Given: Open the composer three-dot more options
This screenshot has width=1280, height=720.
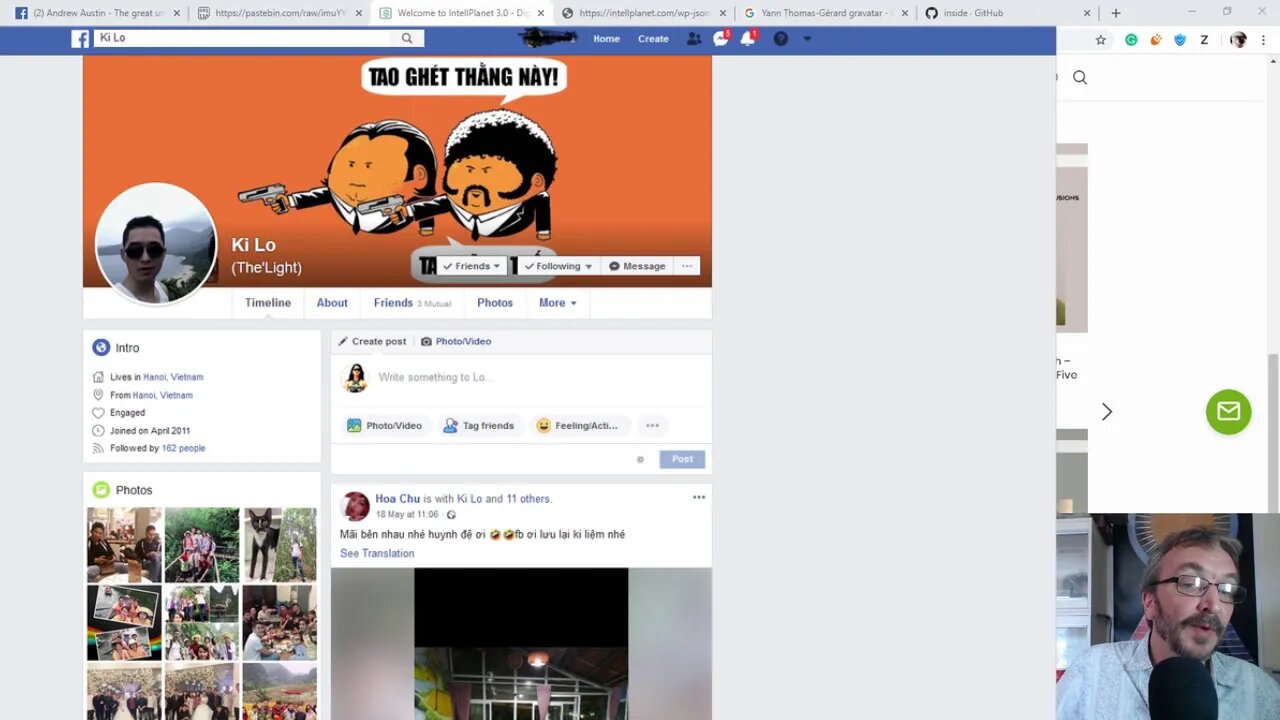Looking at the screenshot, I should 652,425.
